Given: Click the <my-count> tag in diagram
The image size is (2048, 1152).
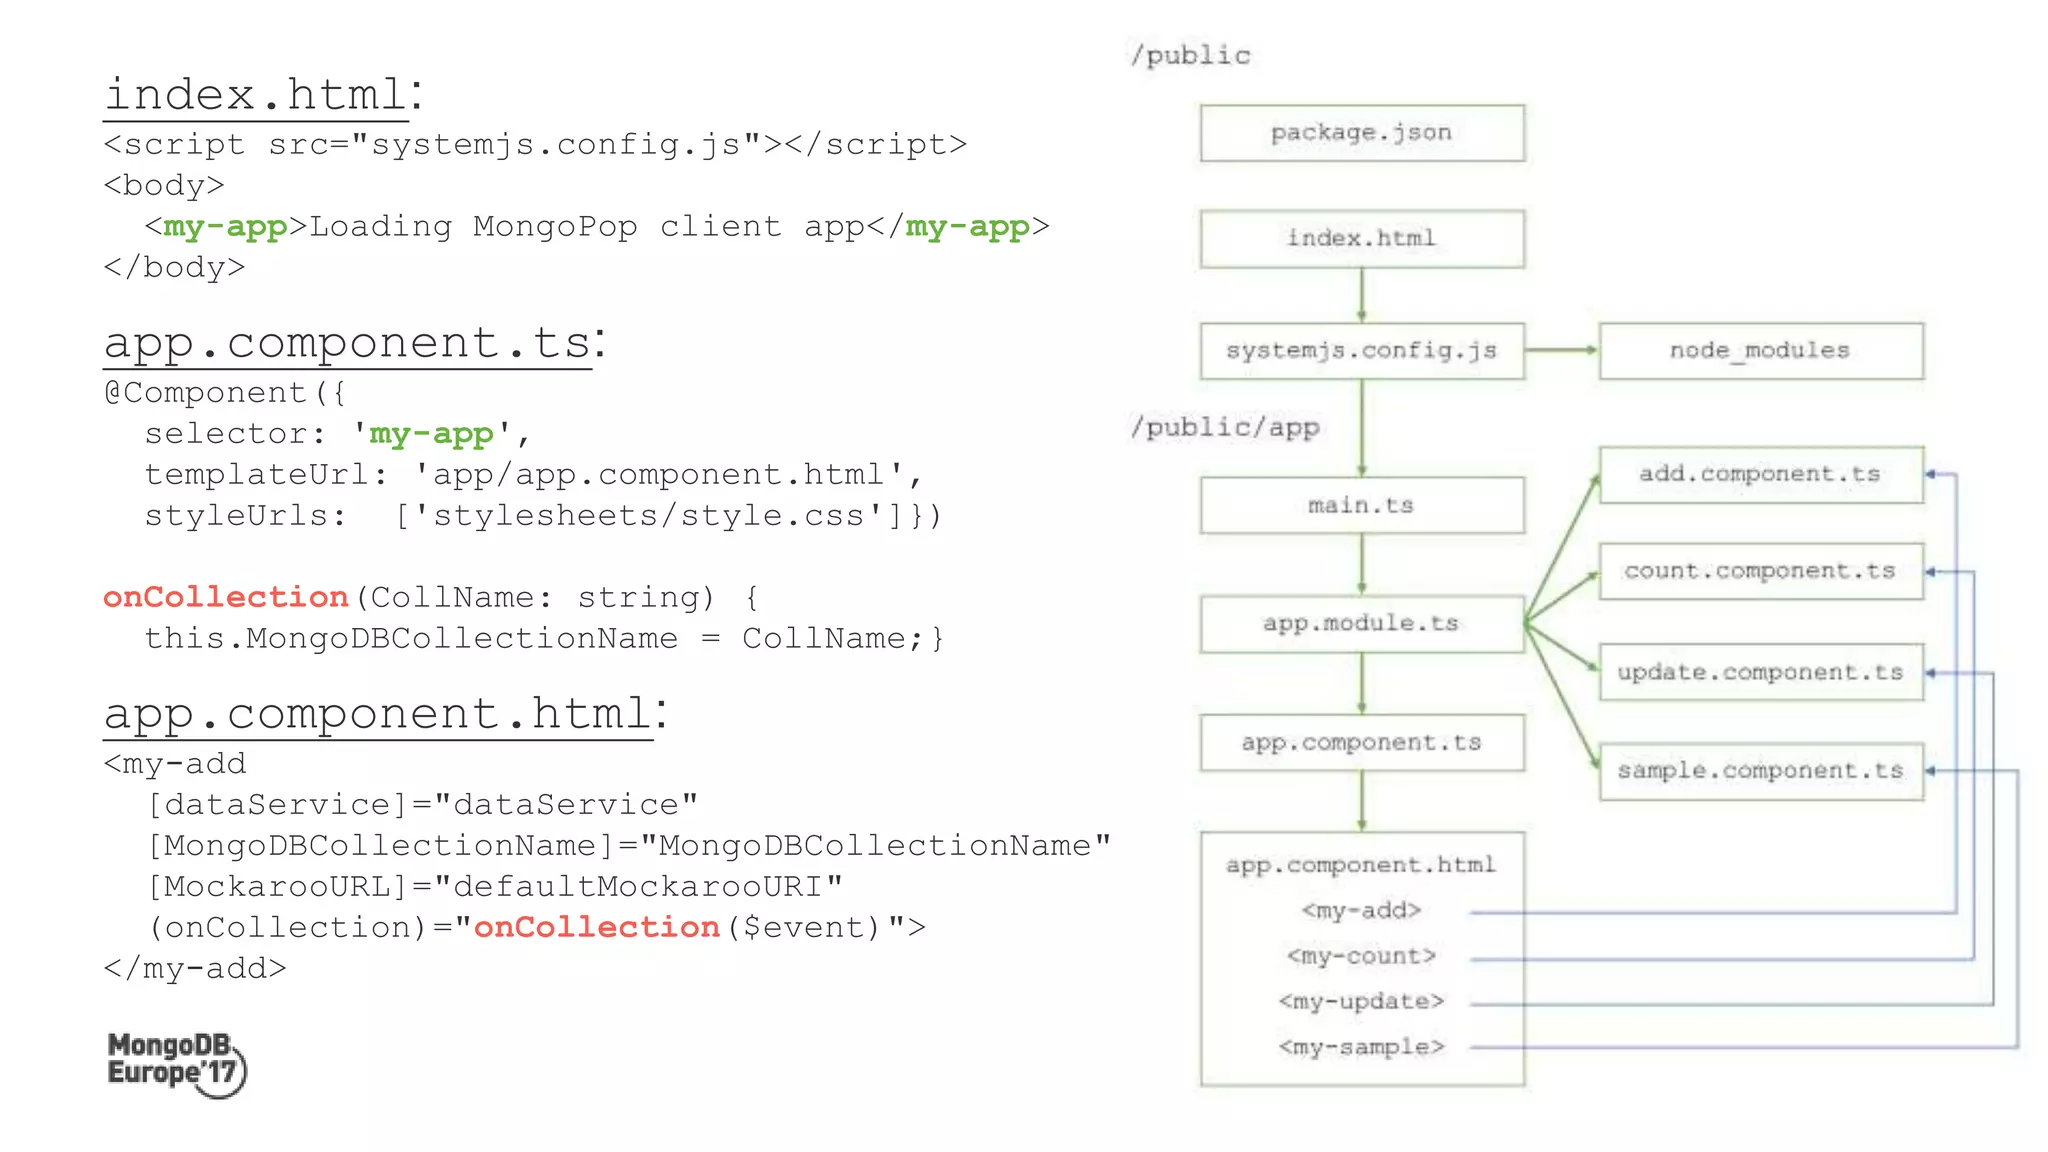Looking at the screenshot, I should [x=1361, y=957].
